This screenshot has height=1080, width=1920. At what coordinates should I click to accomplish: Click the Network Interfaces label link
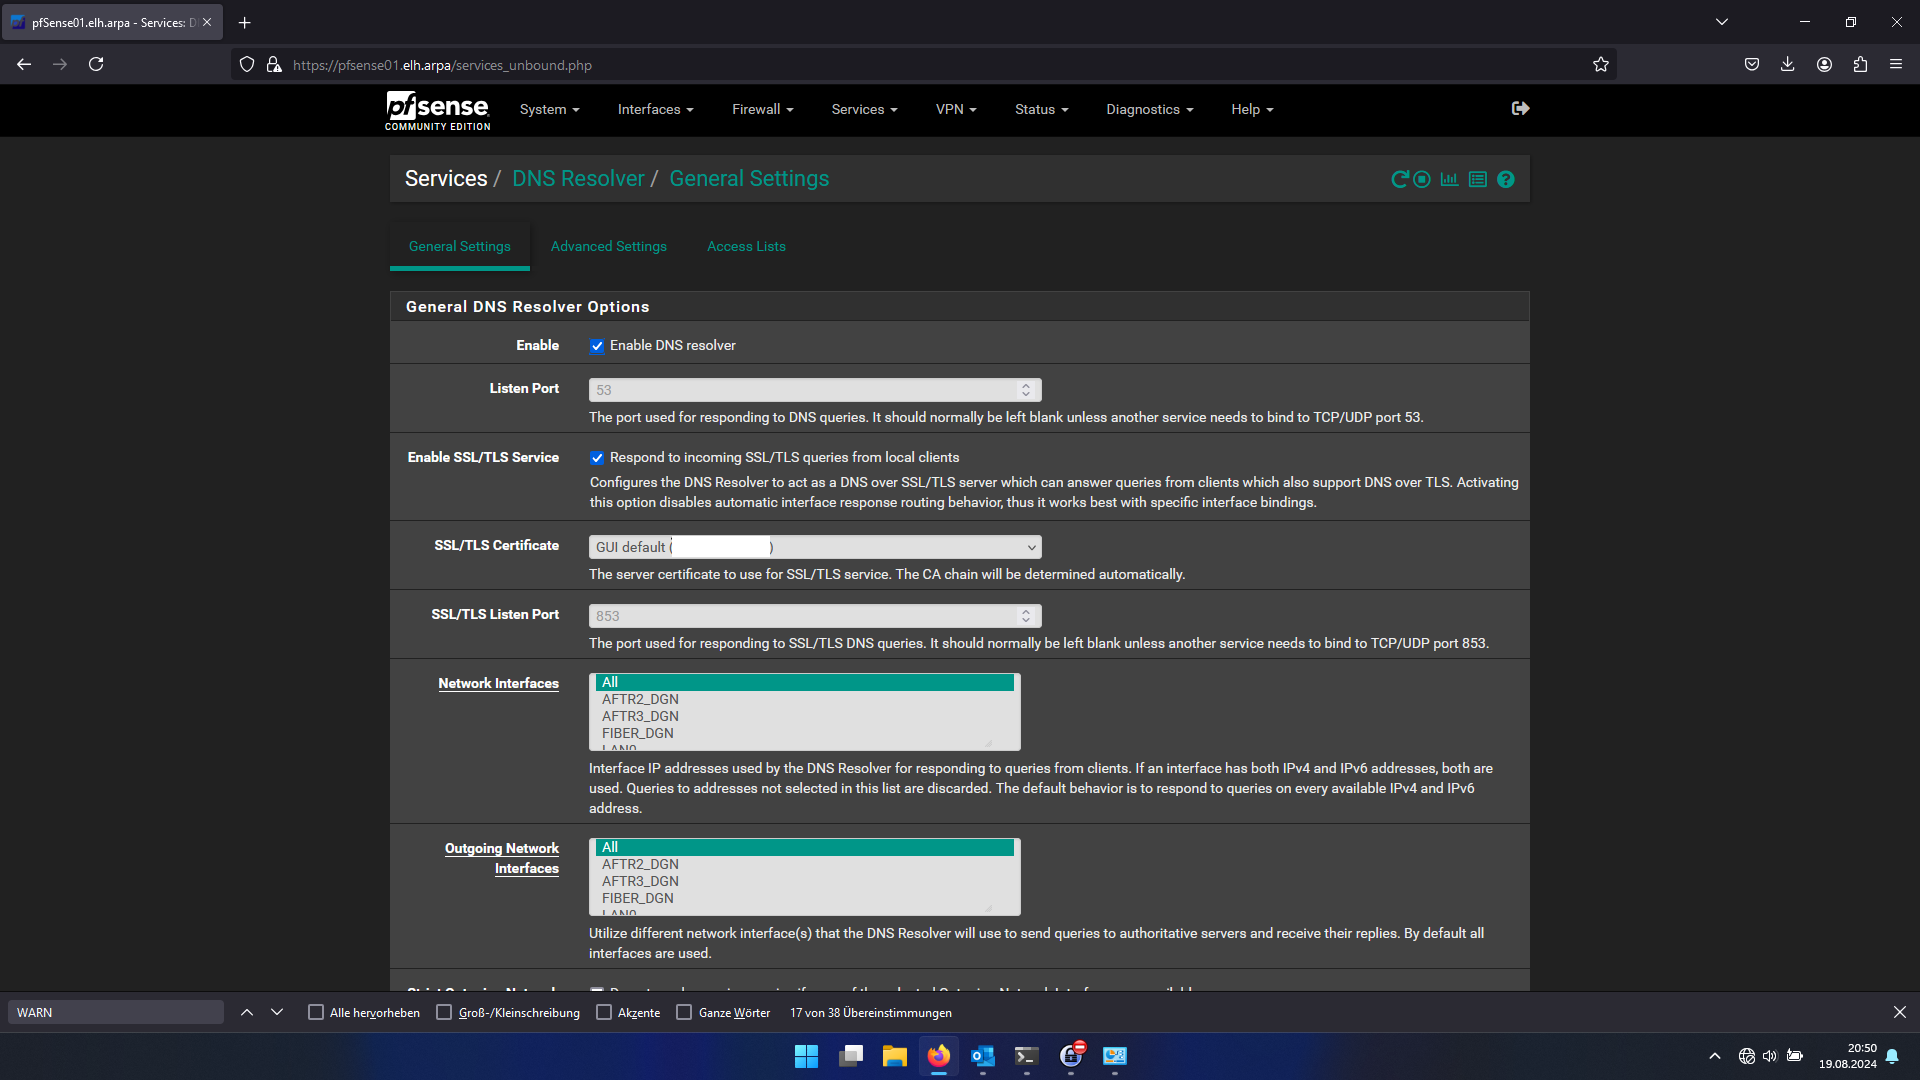point(498,683)
